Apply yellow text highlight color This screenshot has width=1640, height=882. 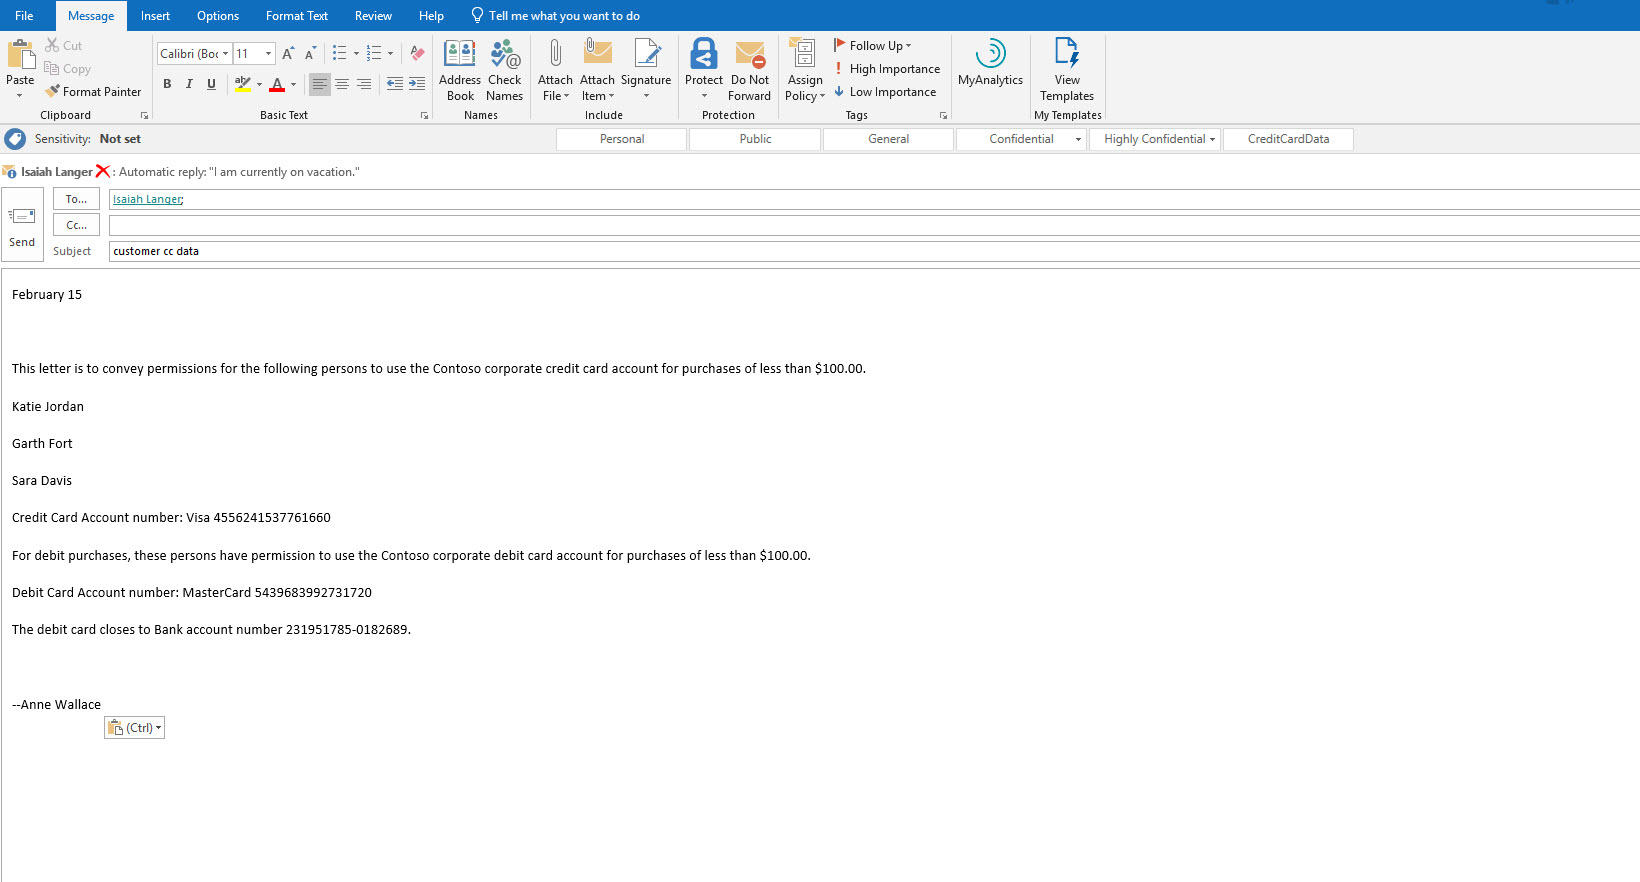pyautogui.click(x=243, y=84)
